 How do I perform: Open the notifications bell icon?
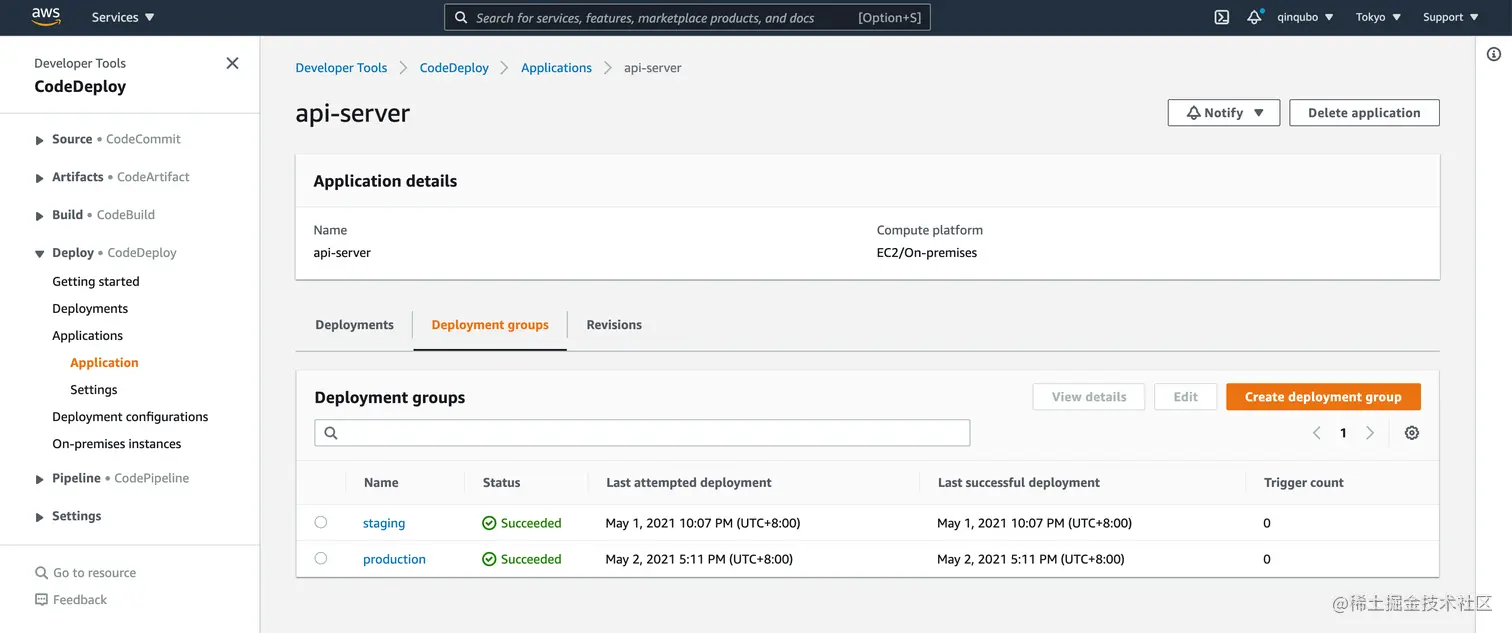coord(1255,17)
